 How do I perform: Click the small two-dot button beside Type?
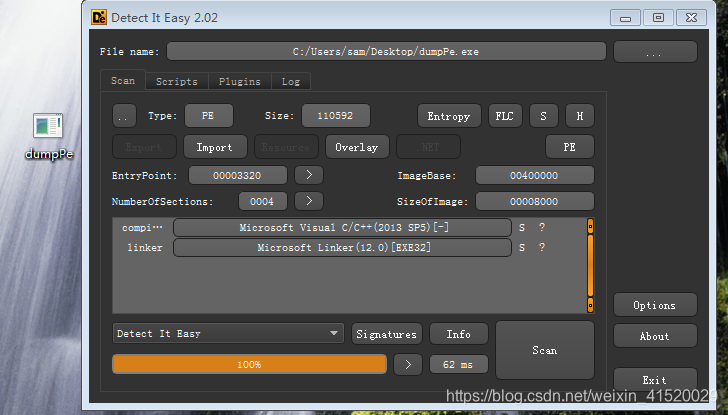(124, 116)
